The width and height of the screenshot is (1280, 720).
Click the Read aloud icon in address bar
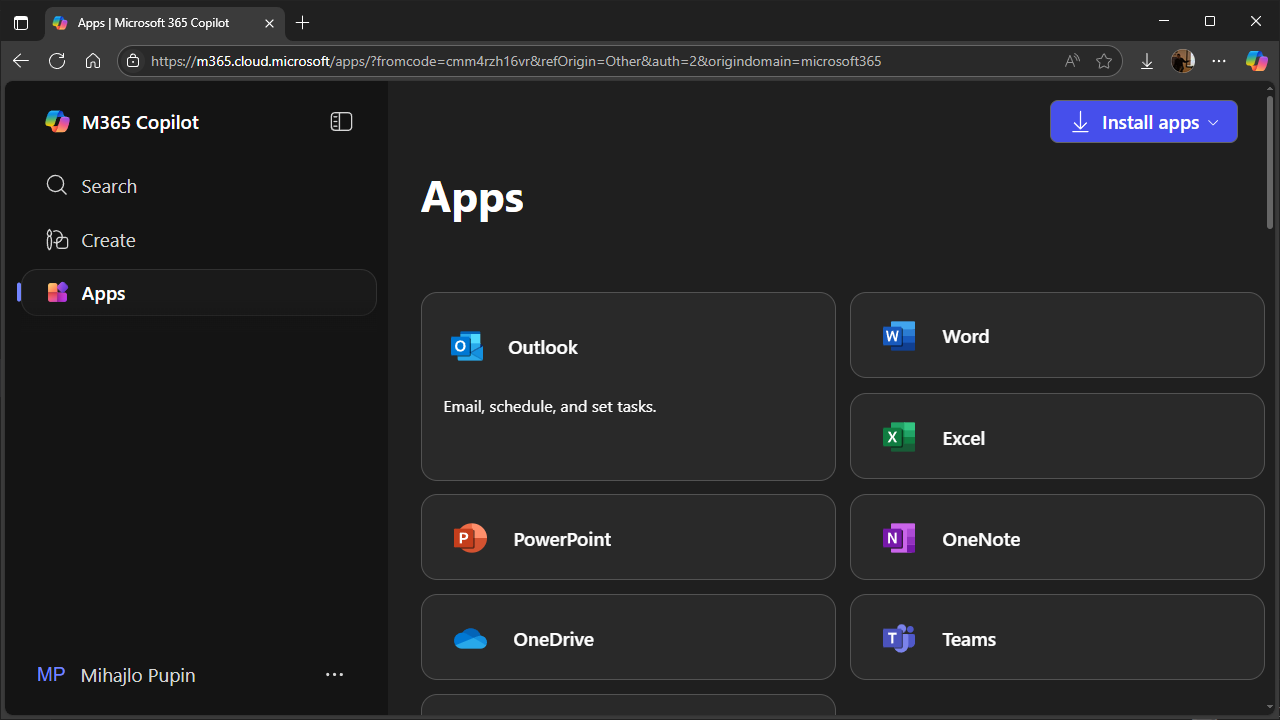coord(1072,61)
